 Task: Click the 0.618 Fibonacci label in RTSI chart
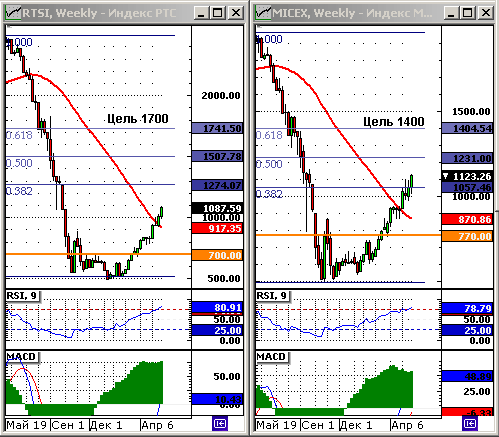[19, 135]
